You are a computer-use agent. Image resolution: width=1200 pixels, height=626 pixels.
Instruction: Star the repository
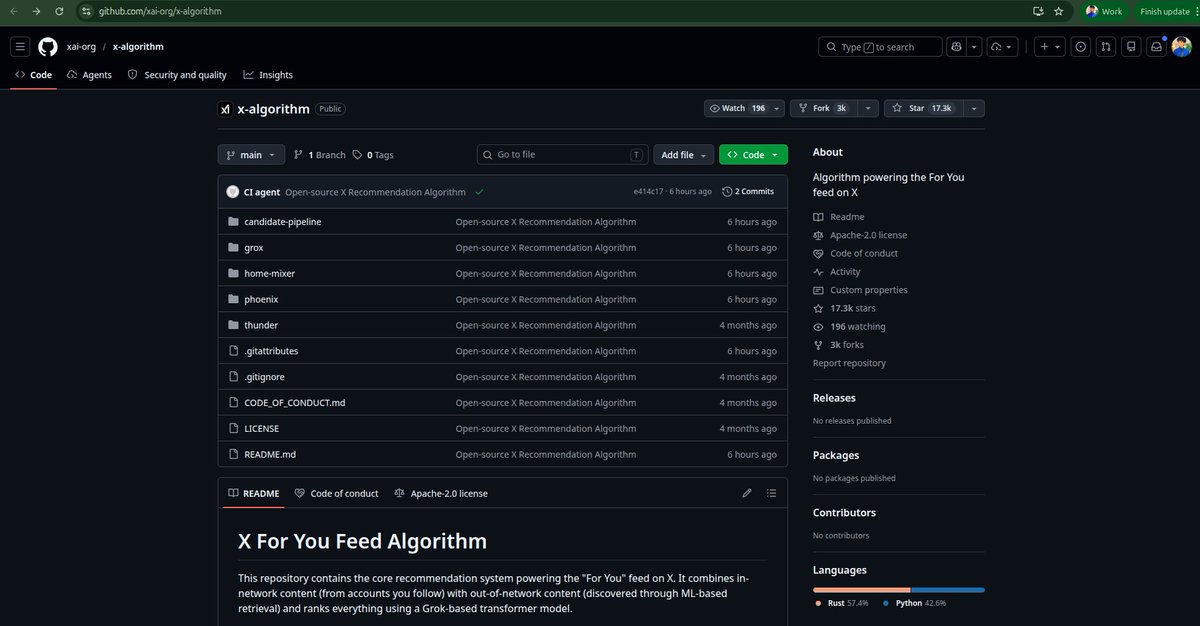[923, 108]
